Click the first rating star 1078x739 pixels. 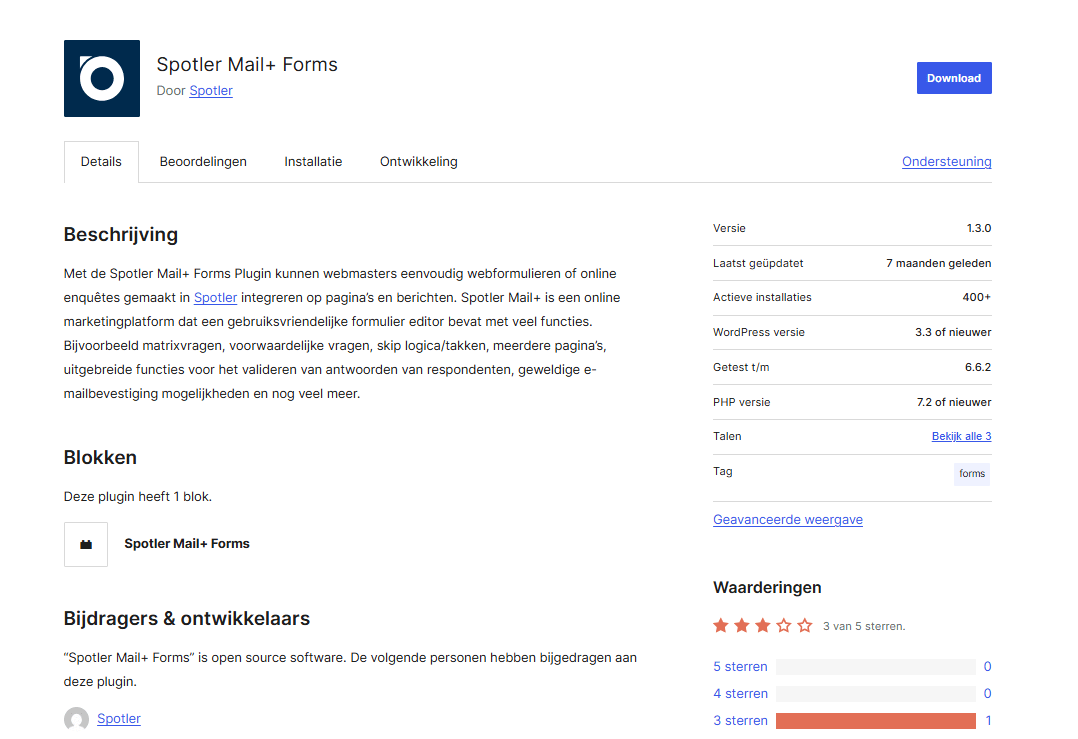click(720, 626)
